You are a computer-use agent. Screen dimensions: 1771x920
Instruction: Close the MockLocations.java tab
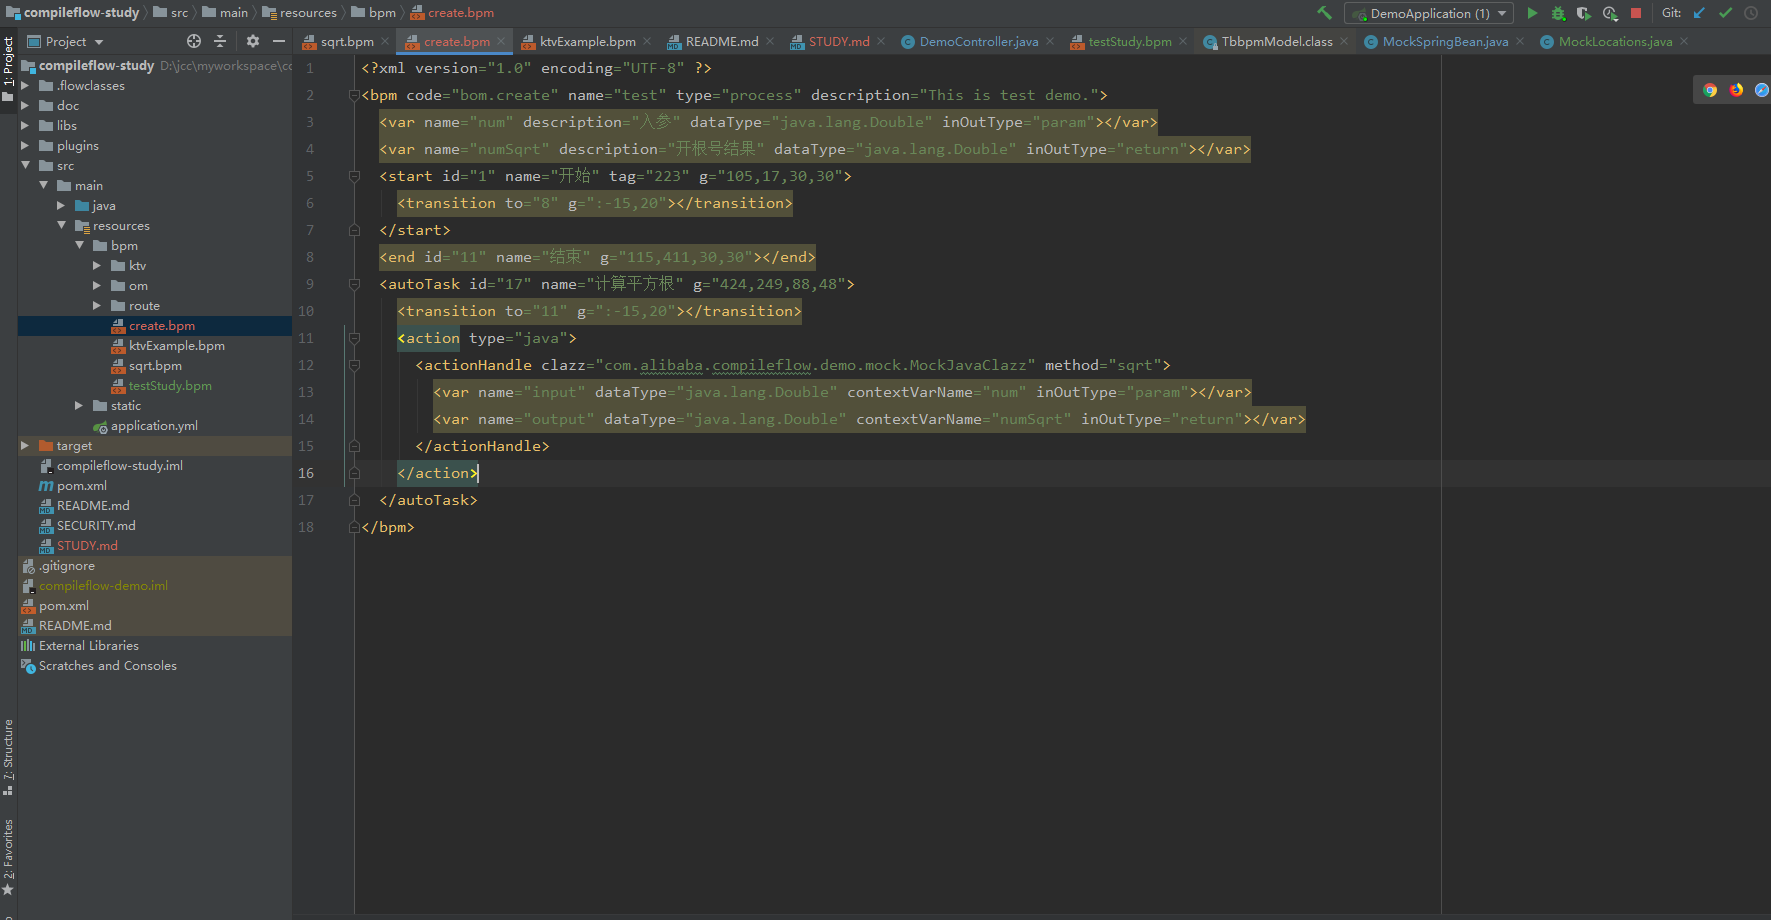[1684, 42]
